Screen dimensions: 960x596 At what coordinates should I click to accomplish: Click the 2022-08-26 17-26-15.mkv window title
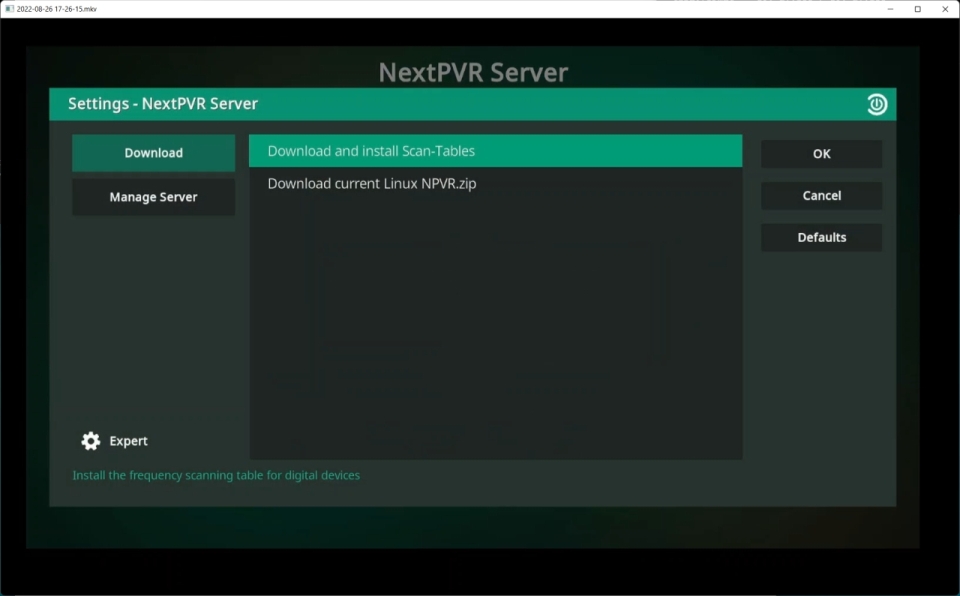pyautogui.click(x=57, y=8)
